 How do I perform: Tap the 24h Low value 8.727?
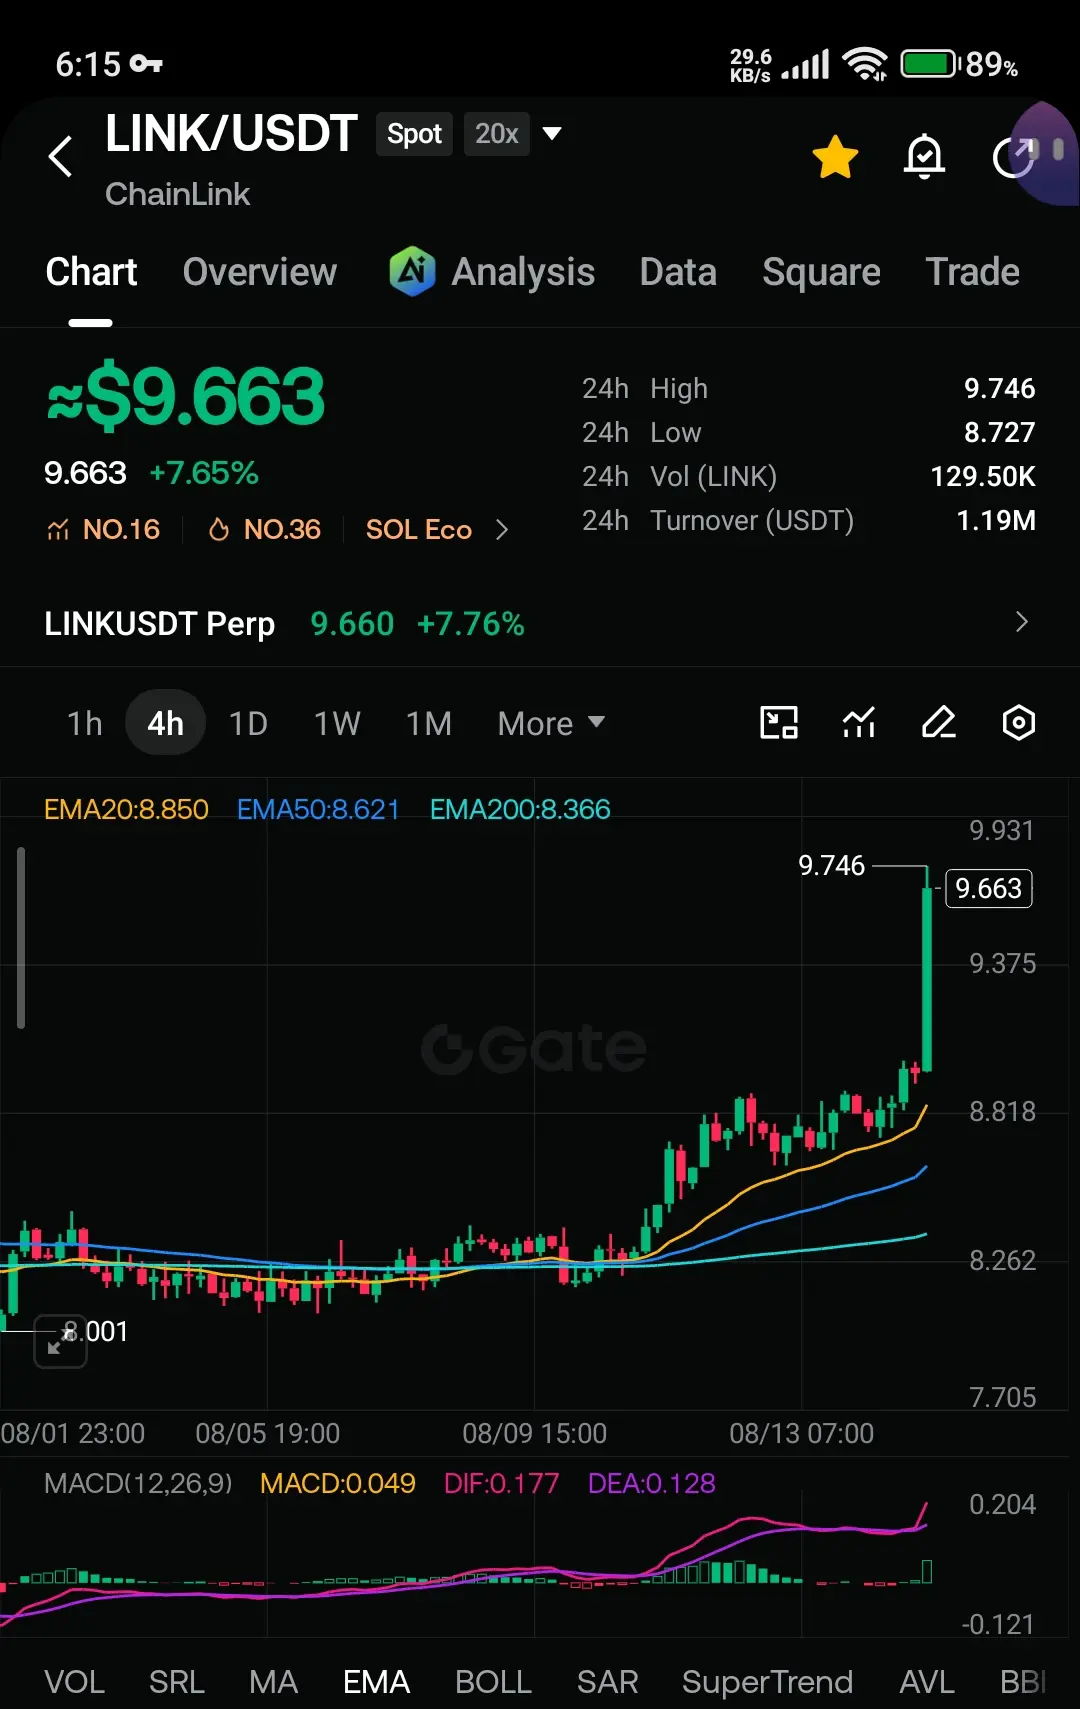tap(999, 432)
